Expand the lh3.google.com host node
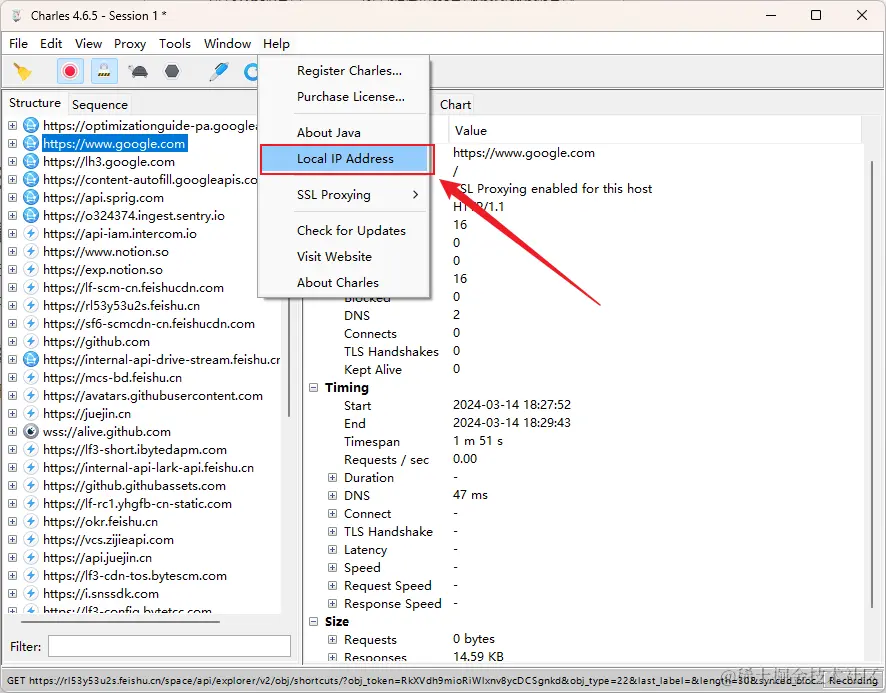The height and width of the screenshot is (693, 886). (x=12, y=162)
